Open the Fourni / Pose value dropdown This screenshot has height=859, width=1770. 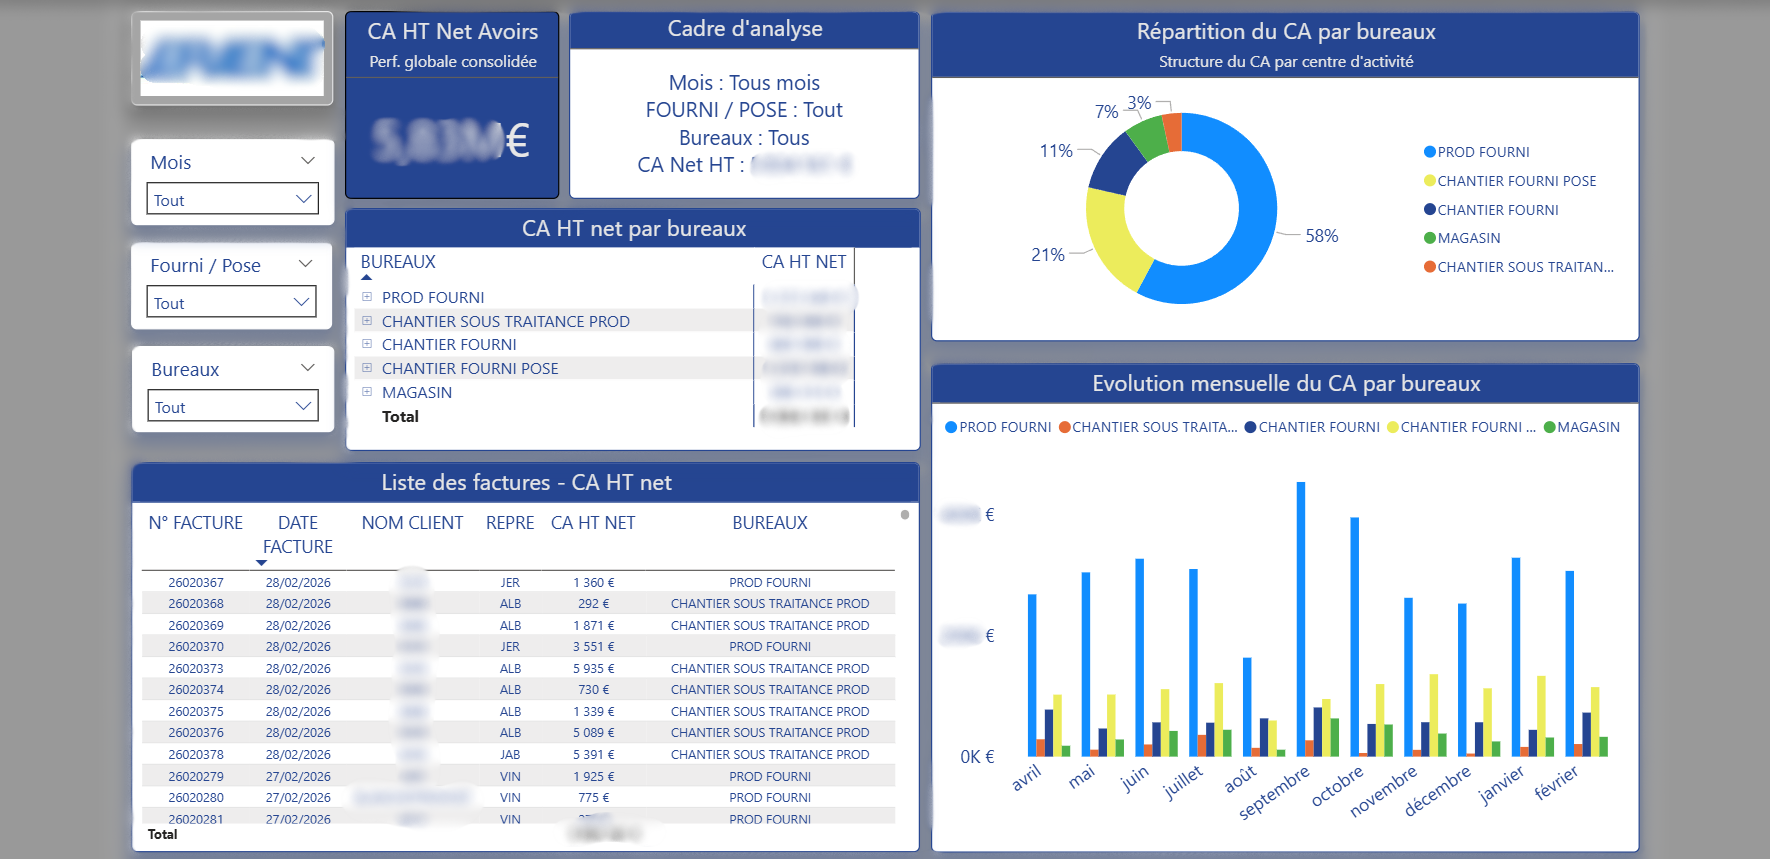click(x=232, y=302)
